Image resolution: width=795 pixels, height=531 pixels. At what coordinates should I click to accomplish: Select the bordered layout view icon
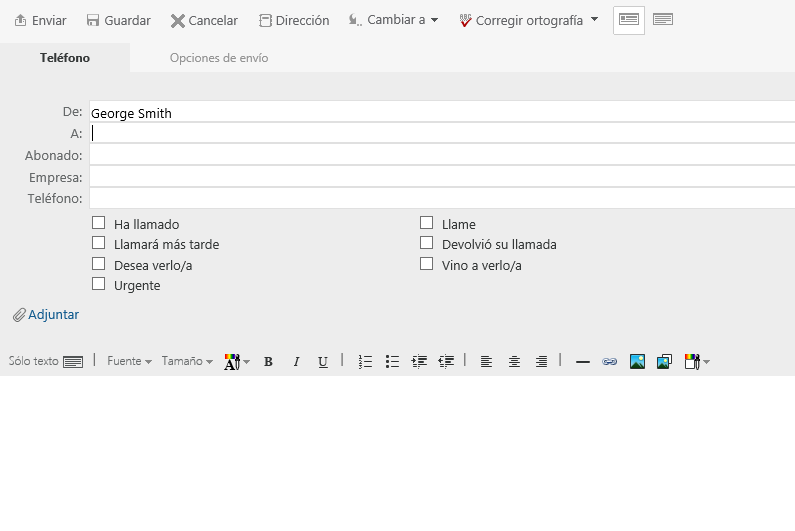pyautogui.click(x=629, y=20)
